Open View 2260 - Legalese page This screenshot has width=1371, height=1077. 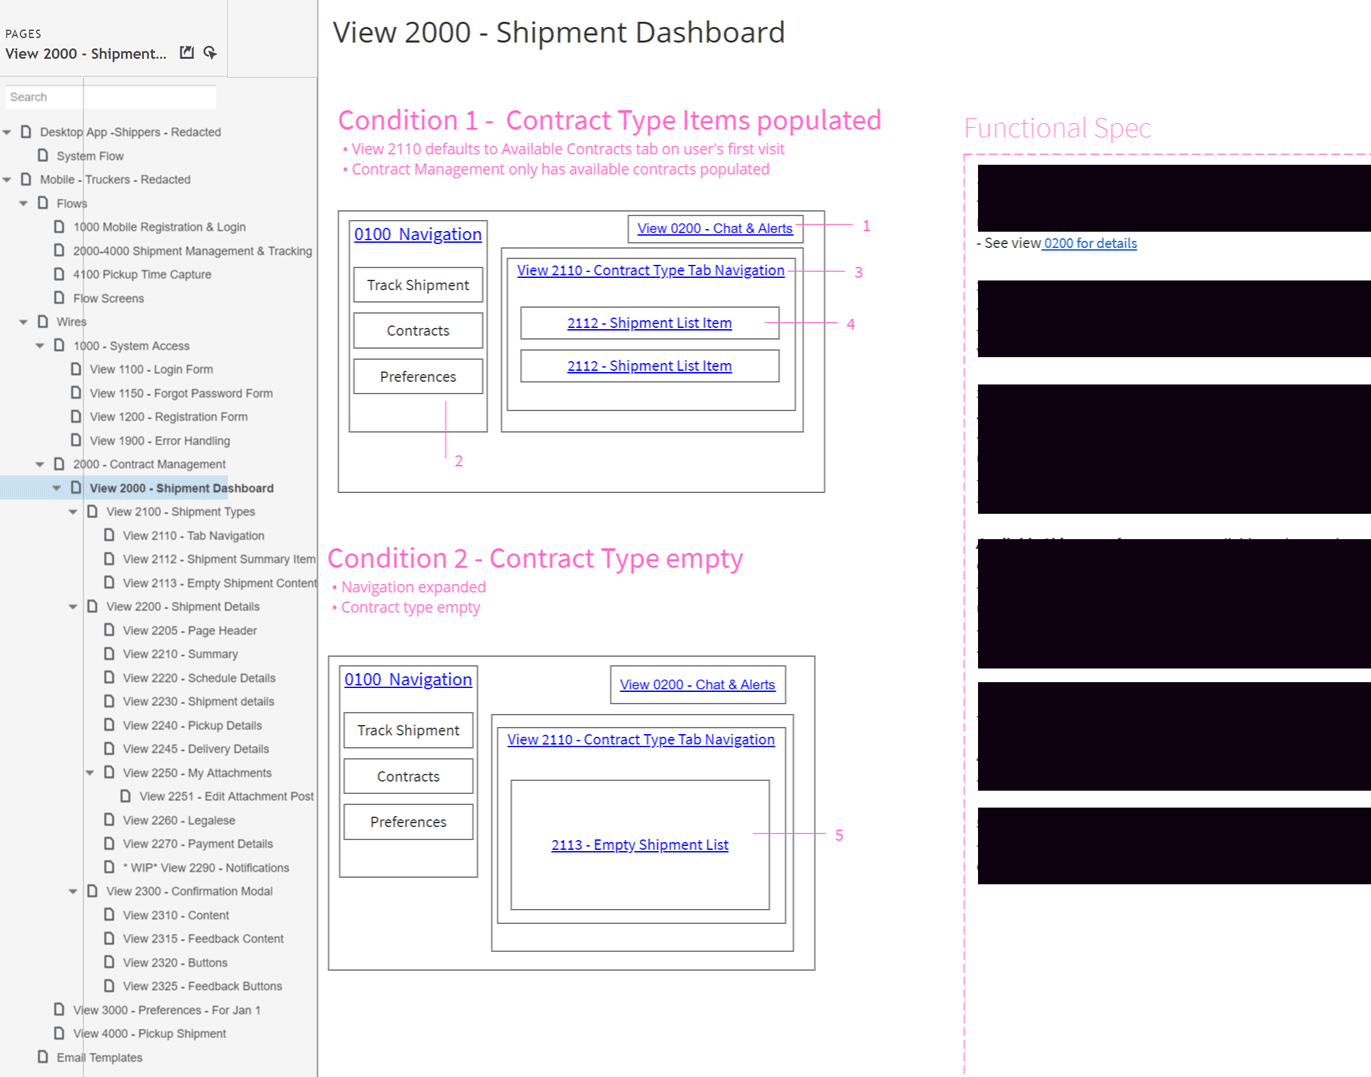click(179, 820)
